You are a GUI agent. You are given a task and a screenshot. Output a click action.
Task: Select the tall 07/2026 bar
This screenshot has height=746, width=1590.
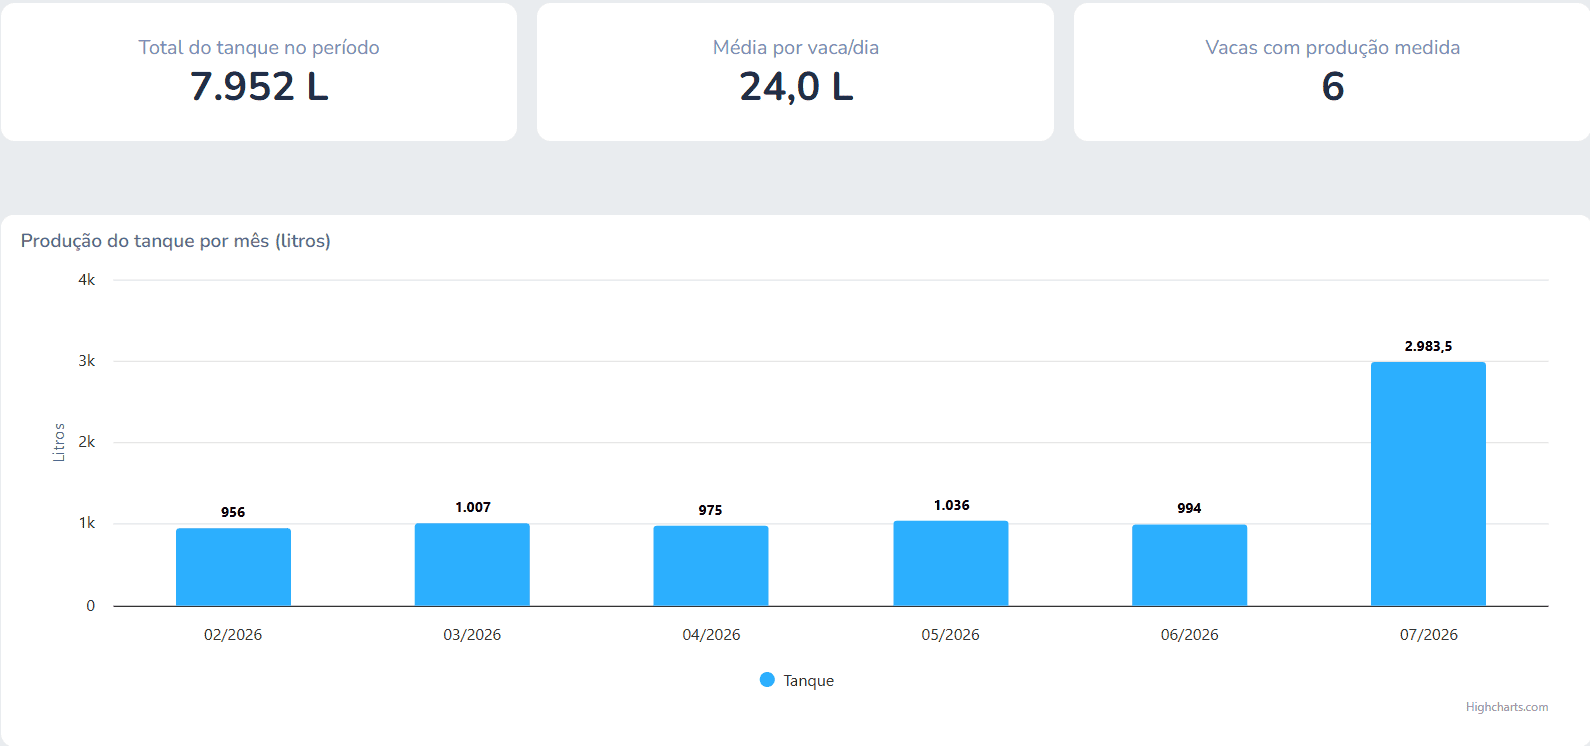(x=1428, y=484)
